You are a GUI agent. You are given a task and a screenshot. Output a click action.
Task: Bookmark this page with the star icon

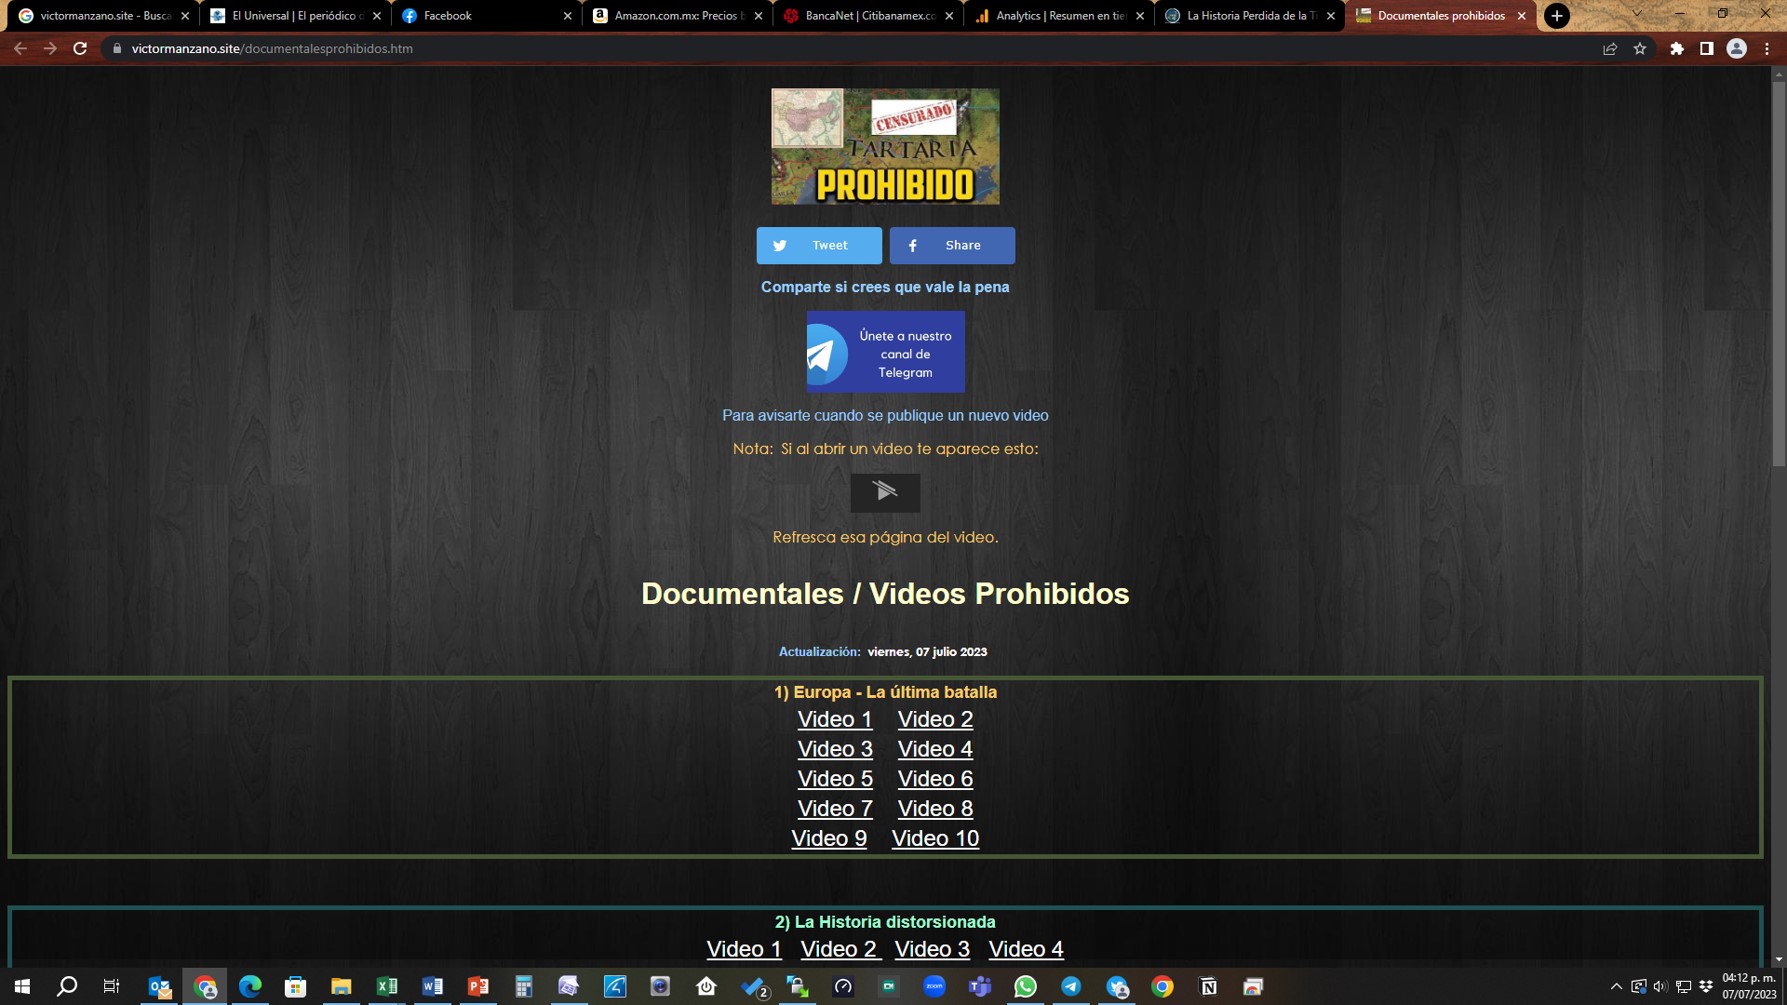(1640, 48)
